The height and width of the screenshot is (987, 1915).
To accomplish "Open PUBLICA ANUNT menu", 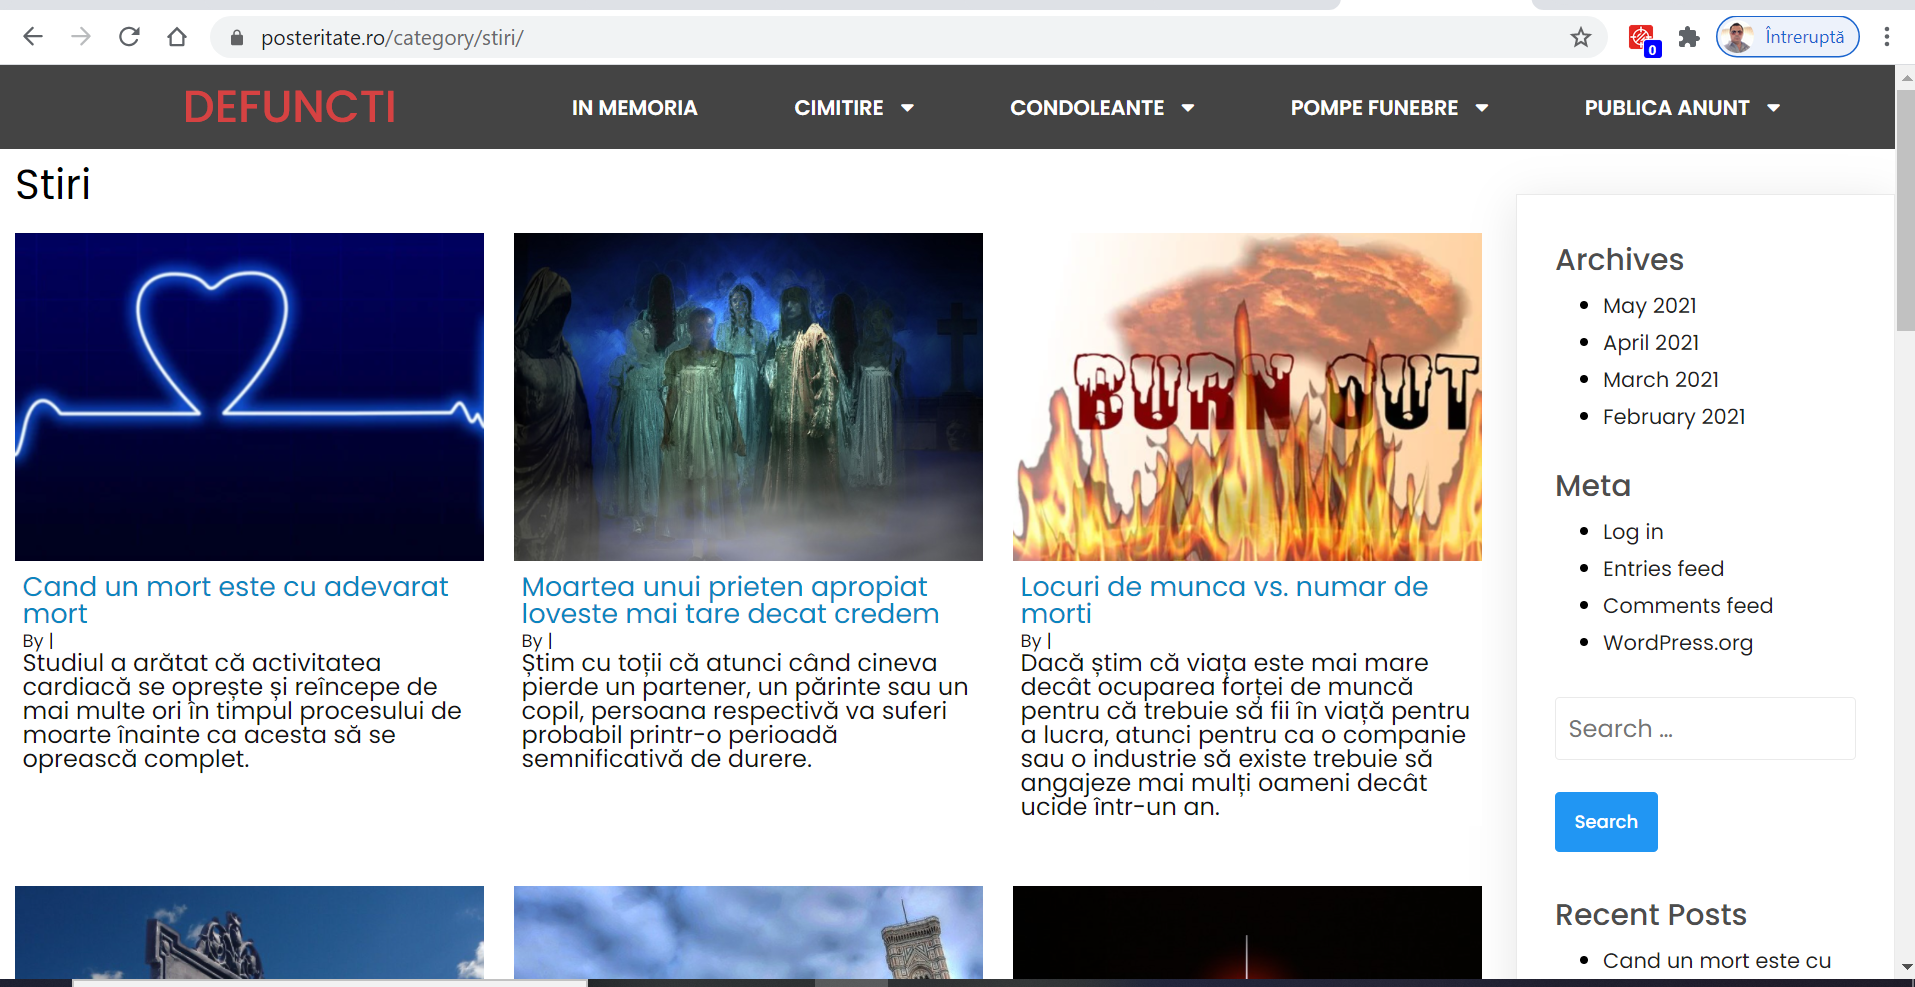I will pyautogui.click(x=1681, y=108).
